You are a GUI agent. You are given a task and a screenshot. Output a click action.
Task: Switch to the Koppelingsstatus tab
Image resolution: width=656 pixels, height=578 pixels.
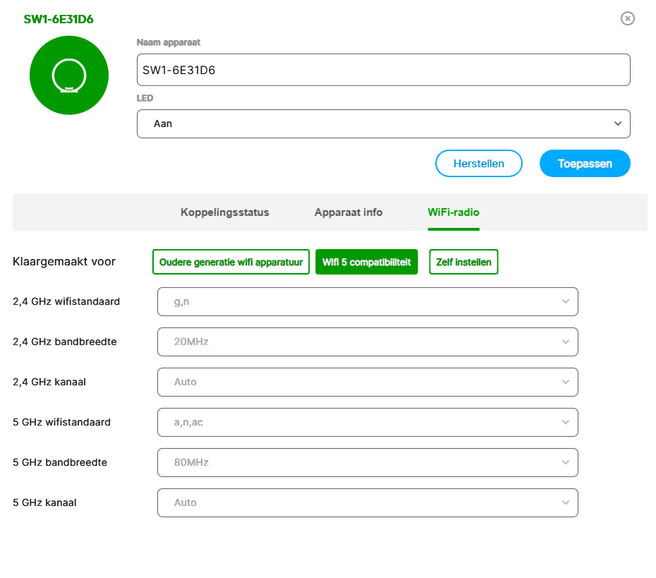coord(225,212)
